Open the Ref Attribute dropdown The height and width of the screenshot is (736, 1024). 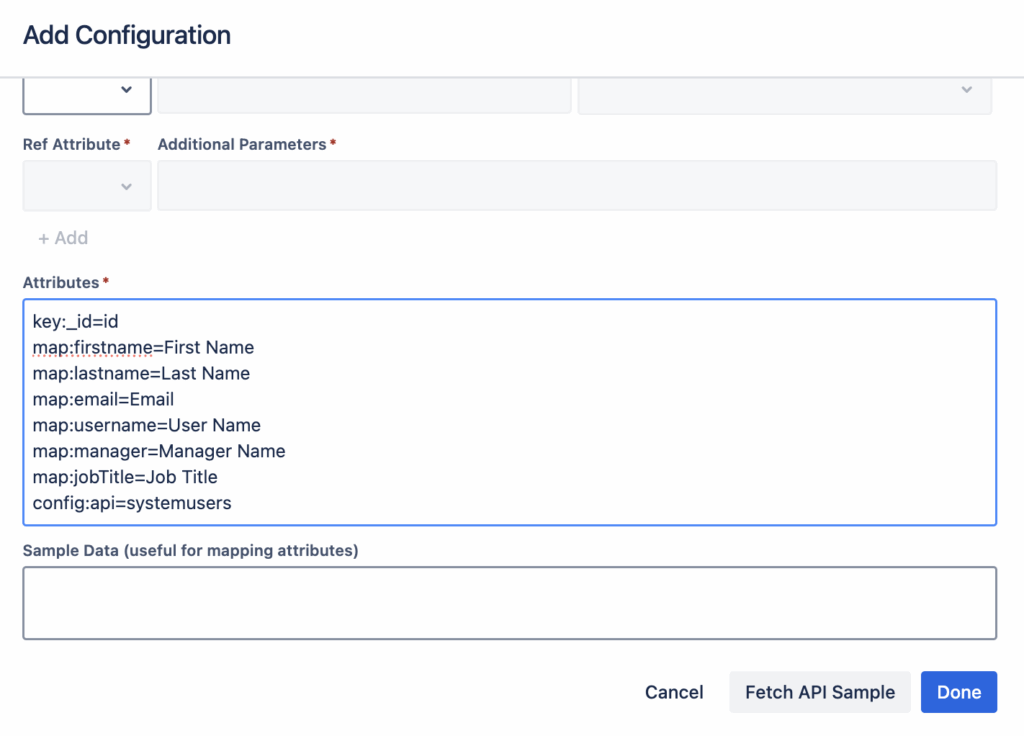coord(87,186)
